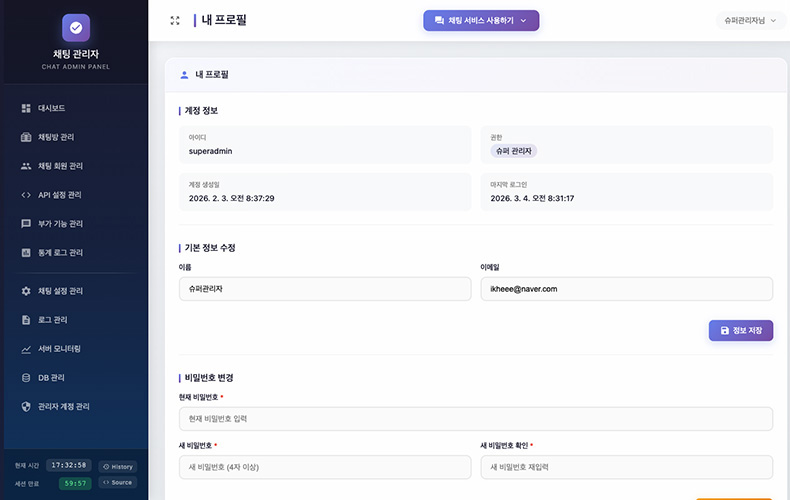This screenshot has width=790, height=500.
Task: Click the 채팅 관리자 title text
Action: 76,54
